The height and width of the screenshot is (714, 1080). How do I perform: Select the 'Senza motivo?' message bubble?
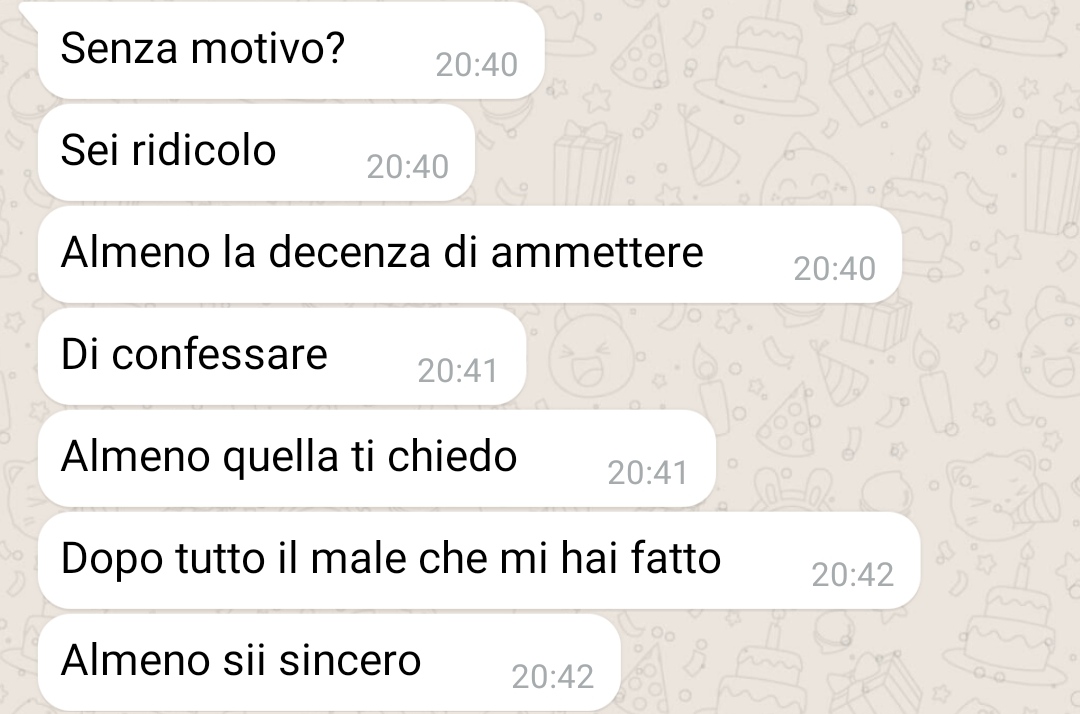point(291,50)
